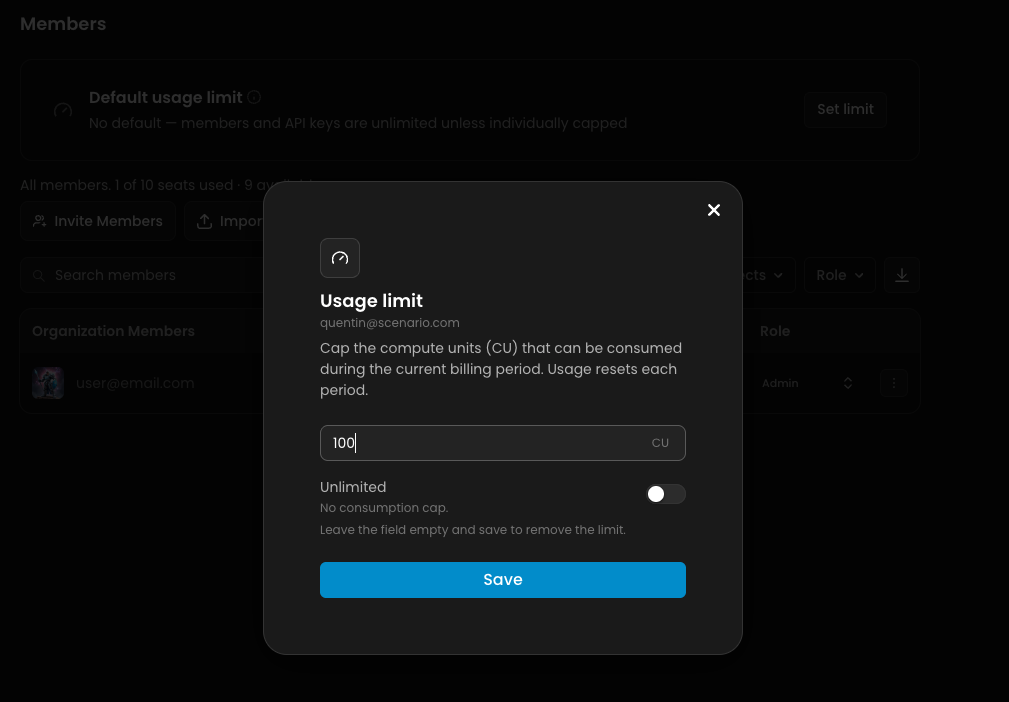Viewport: 1009px width, 702px height.
Task: Open the partially hidden projects filter dropdown
Action: pyautogui.click(x=768, y=275)
